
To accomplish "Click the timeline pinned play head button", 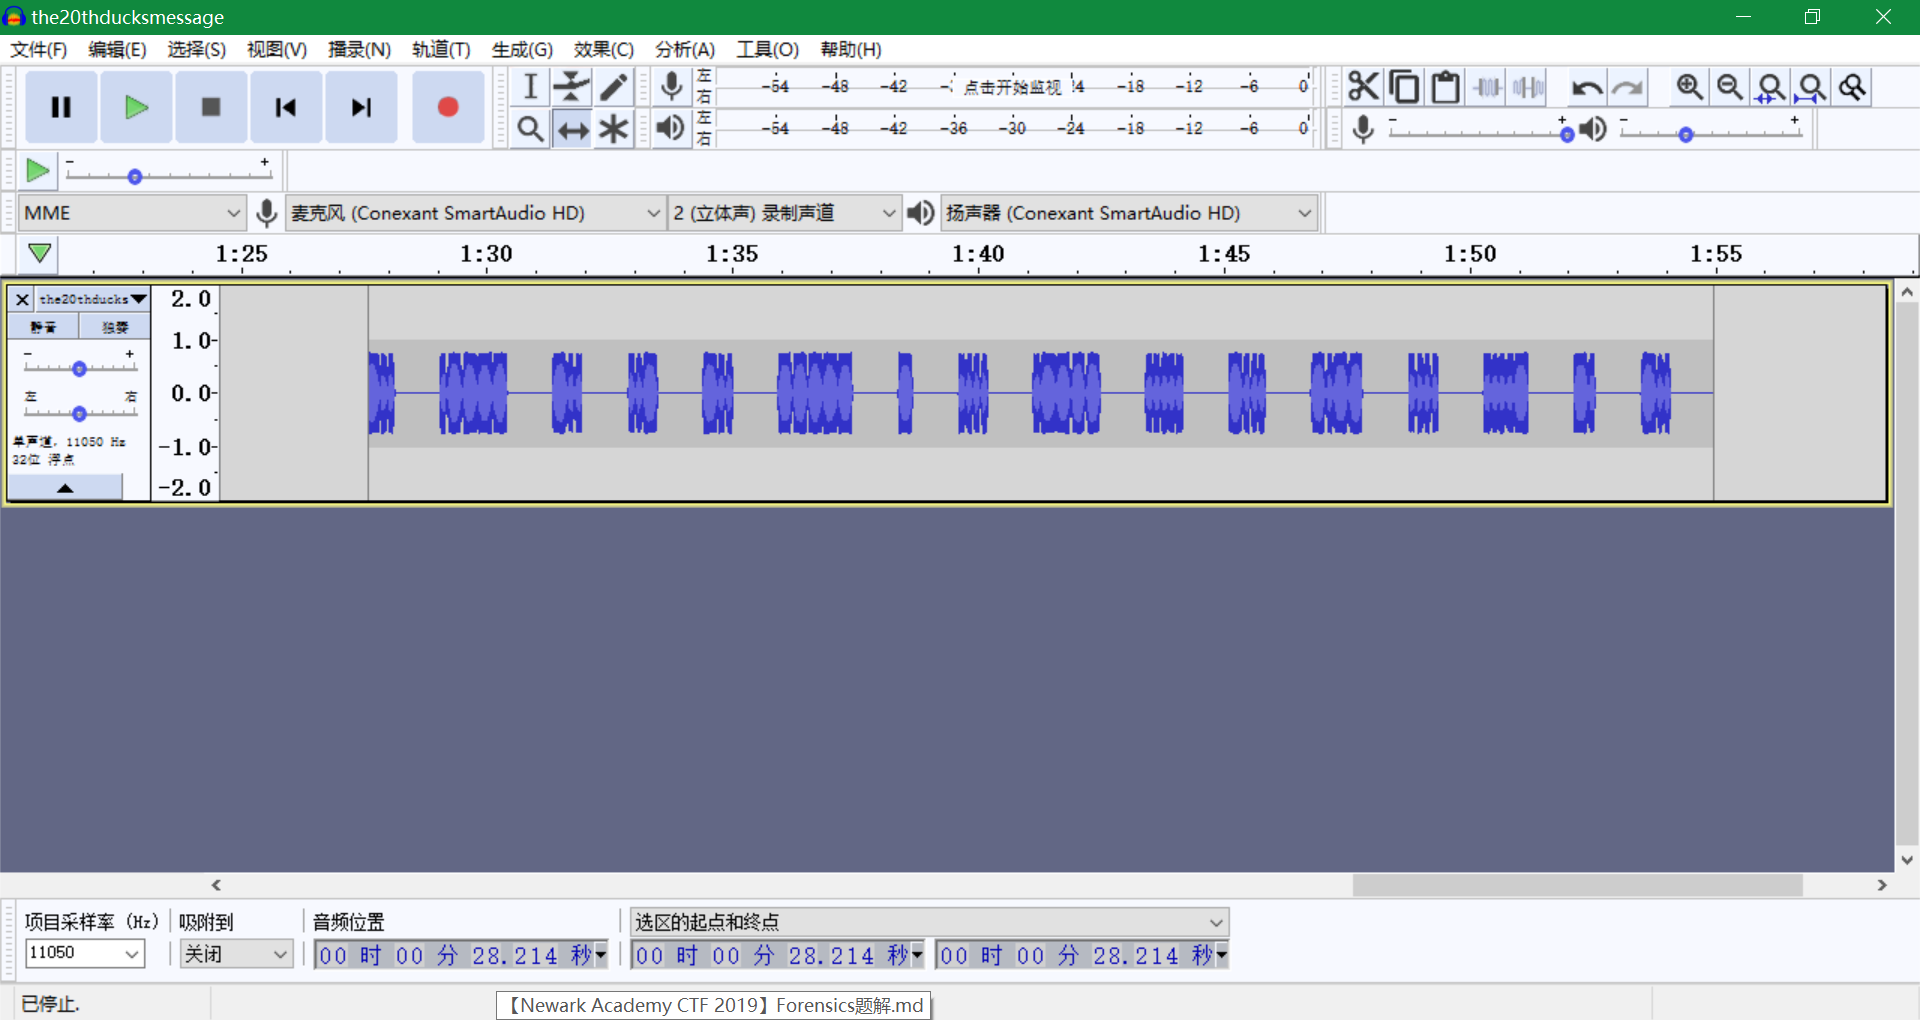I will pyautogui.click(x=40, y=254).
